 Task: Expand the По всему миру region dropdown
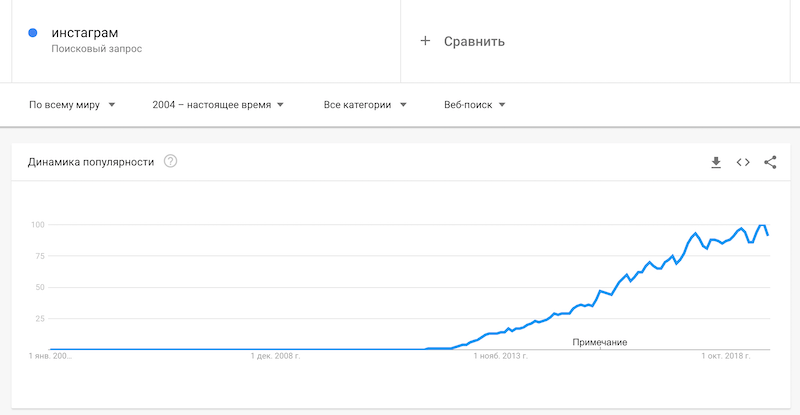(72, 105)
